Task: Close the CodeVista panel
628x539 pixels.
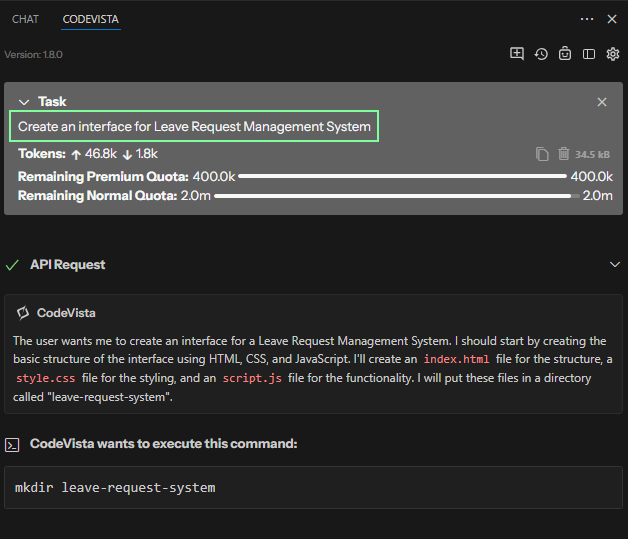Action: 612,19
